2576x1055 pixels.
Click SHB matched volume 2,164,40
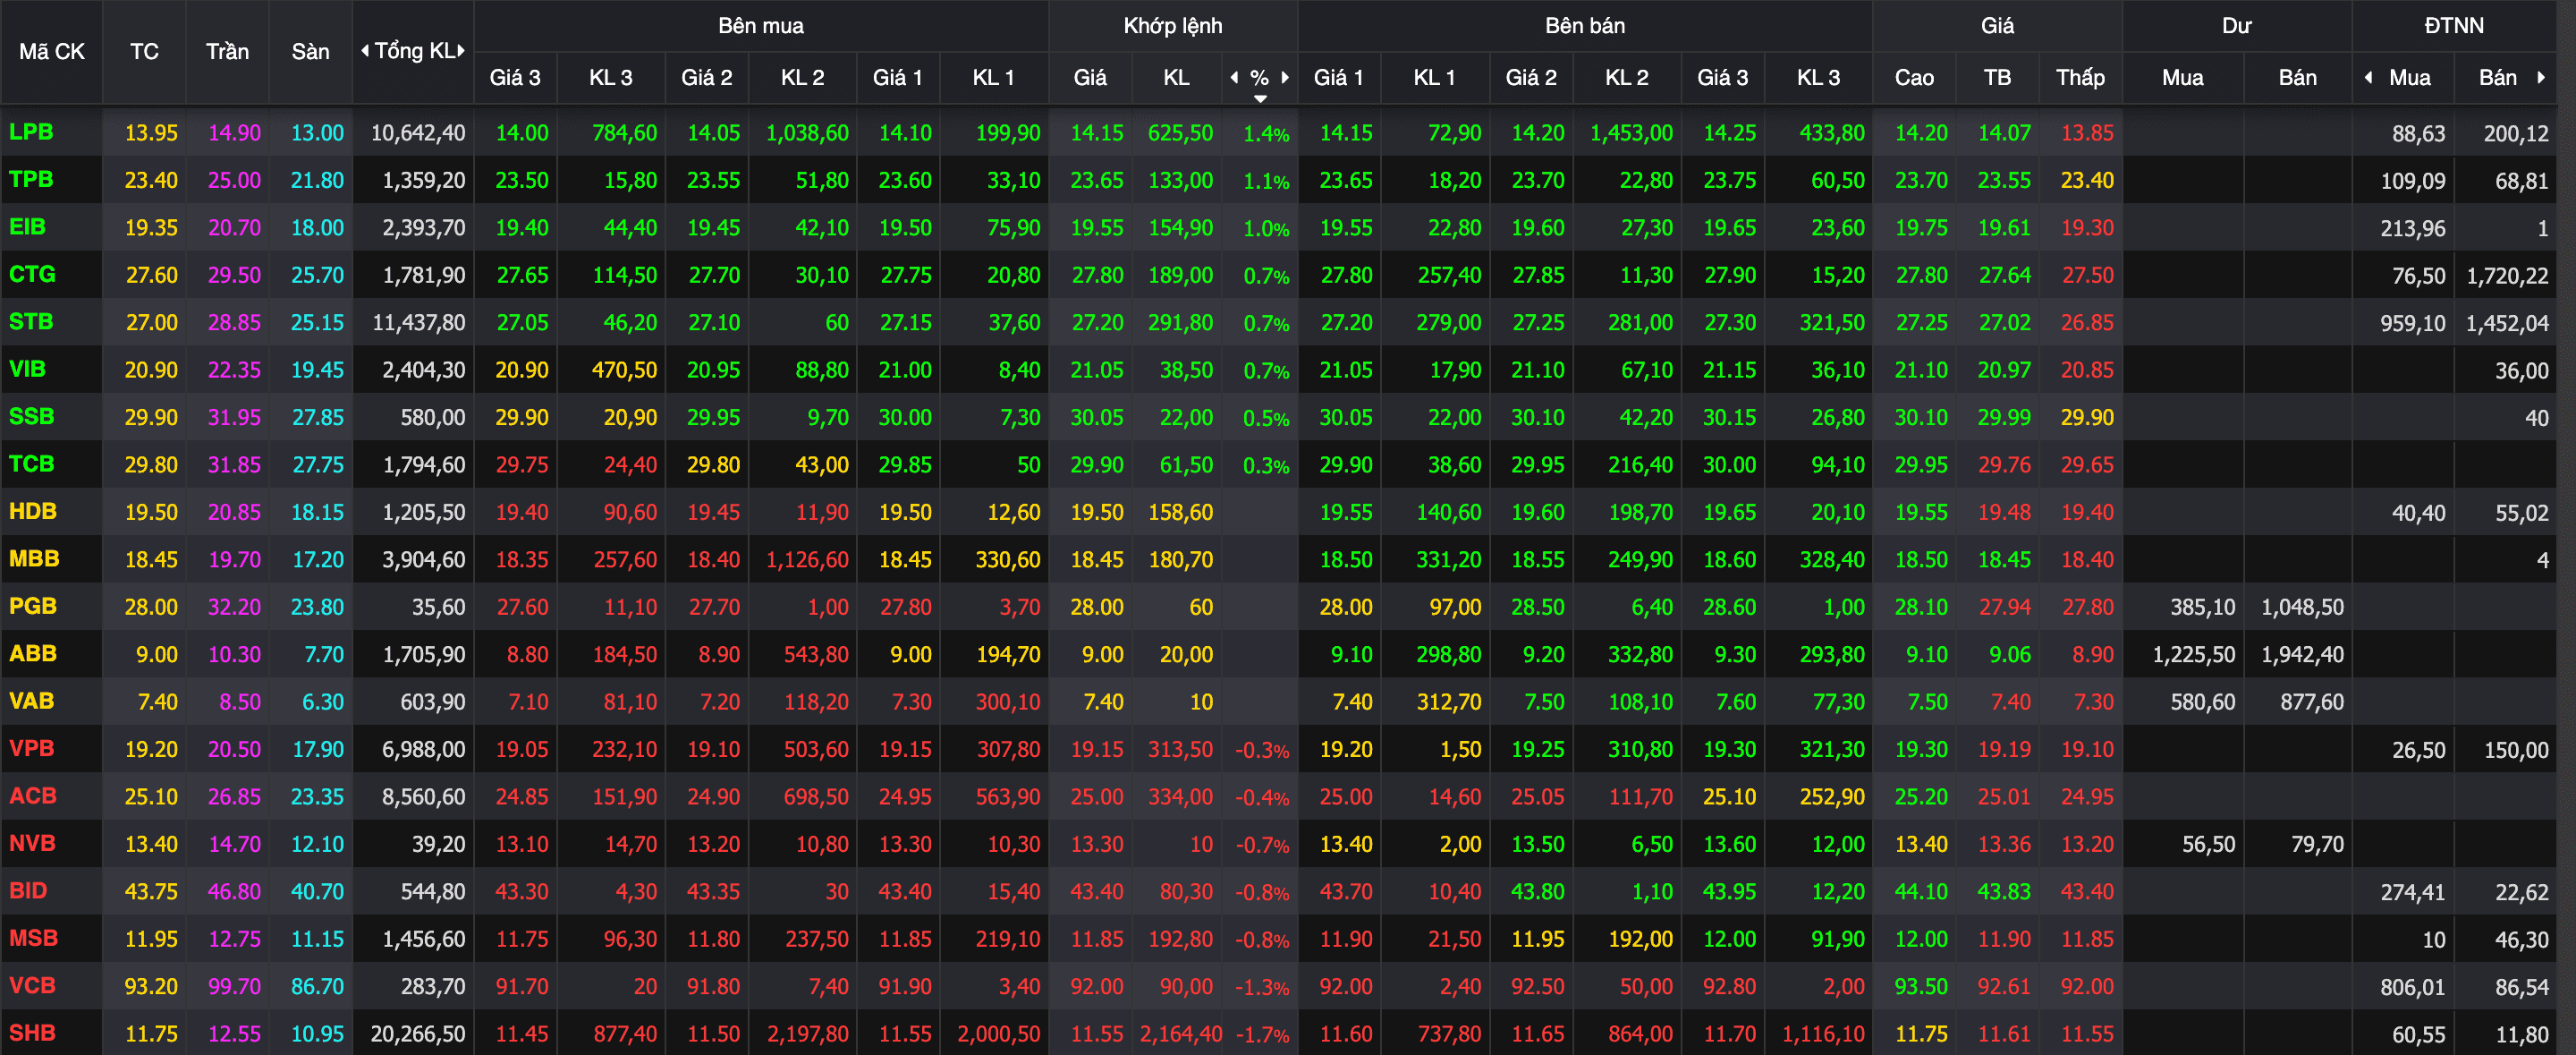(1180, 1034)
